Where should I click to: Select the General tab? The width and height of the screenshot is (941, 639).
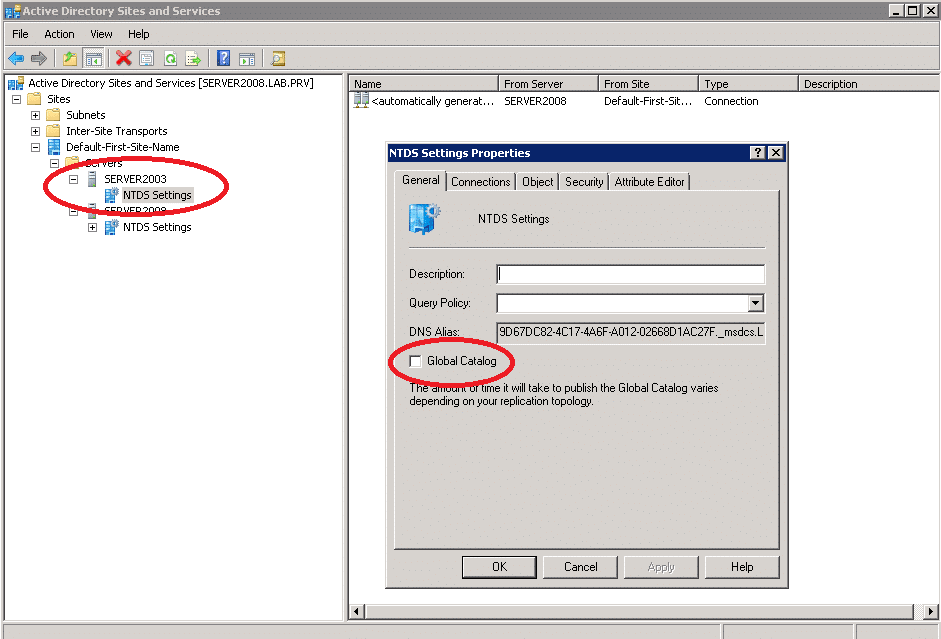(421, 180)
